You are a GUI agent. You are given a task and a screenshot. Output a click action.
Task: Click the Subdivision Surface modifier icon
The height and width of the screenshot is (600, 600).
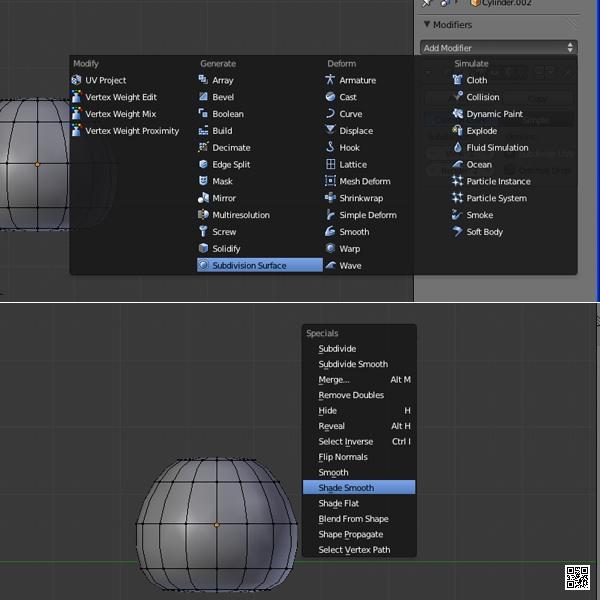pyautogui.click(x=204, y=266)
